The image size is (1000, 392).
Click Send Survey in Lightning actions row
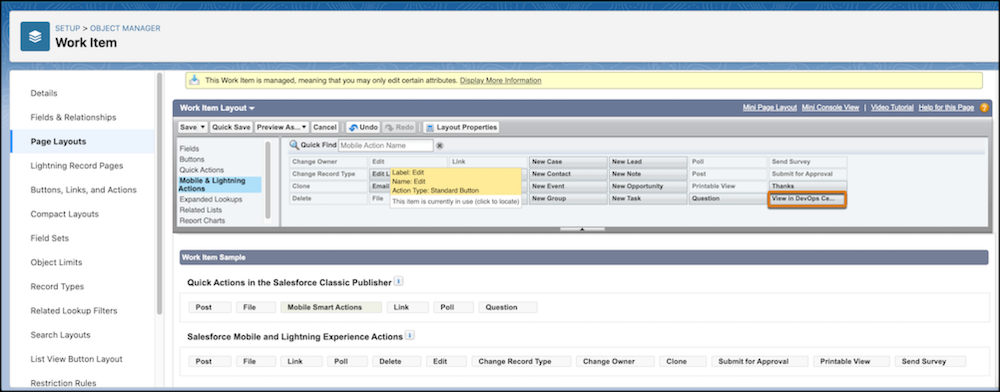point(930,361)
